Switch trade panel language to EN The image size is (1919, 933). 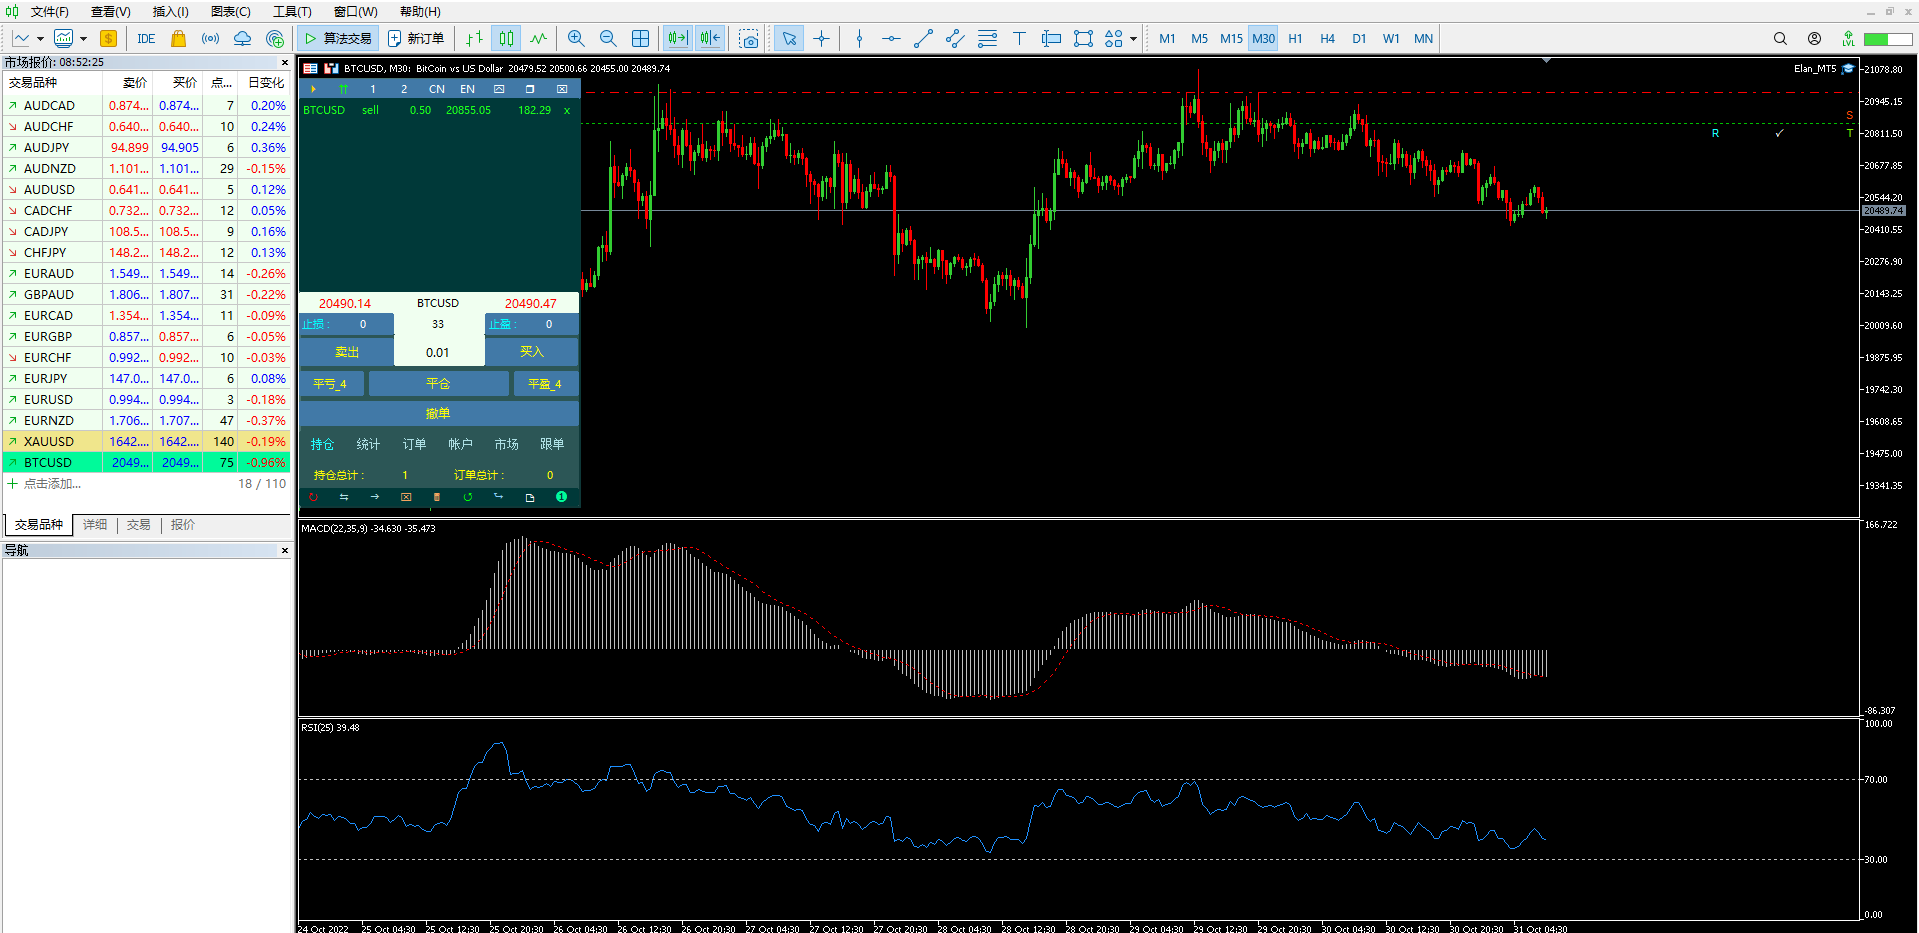(x=467, y=89)
